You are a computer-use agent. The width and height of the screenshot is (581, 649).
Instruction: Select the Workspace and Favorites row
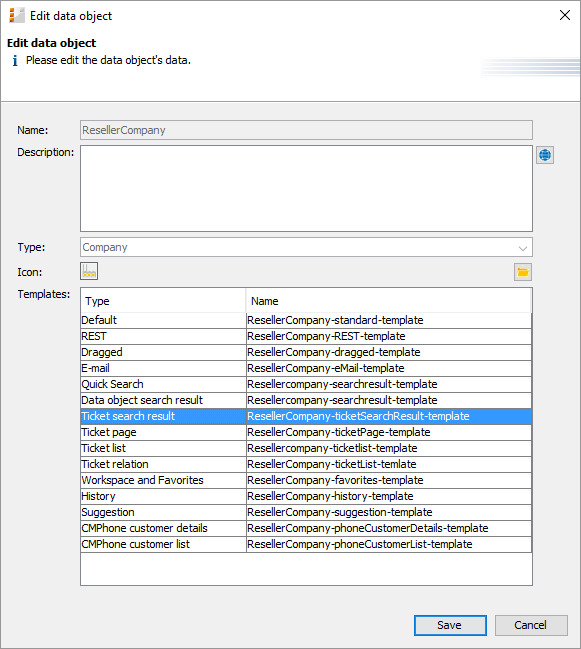coord(306,480)
